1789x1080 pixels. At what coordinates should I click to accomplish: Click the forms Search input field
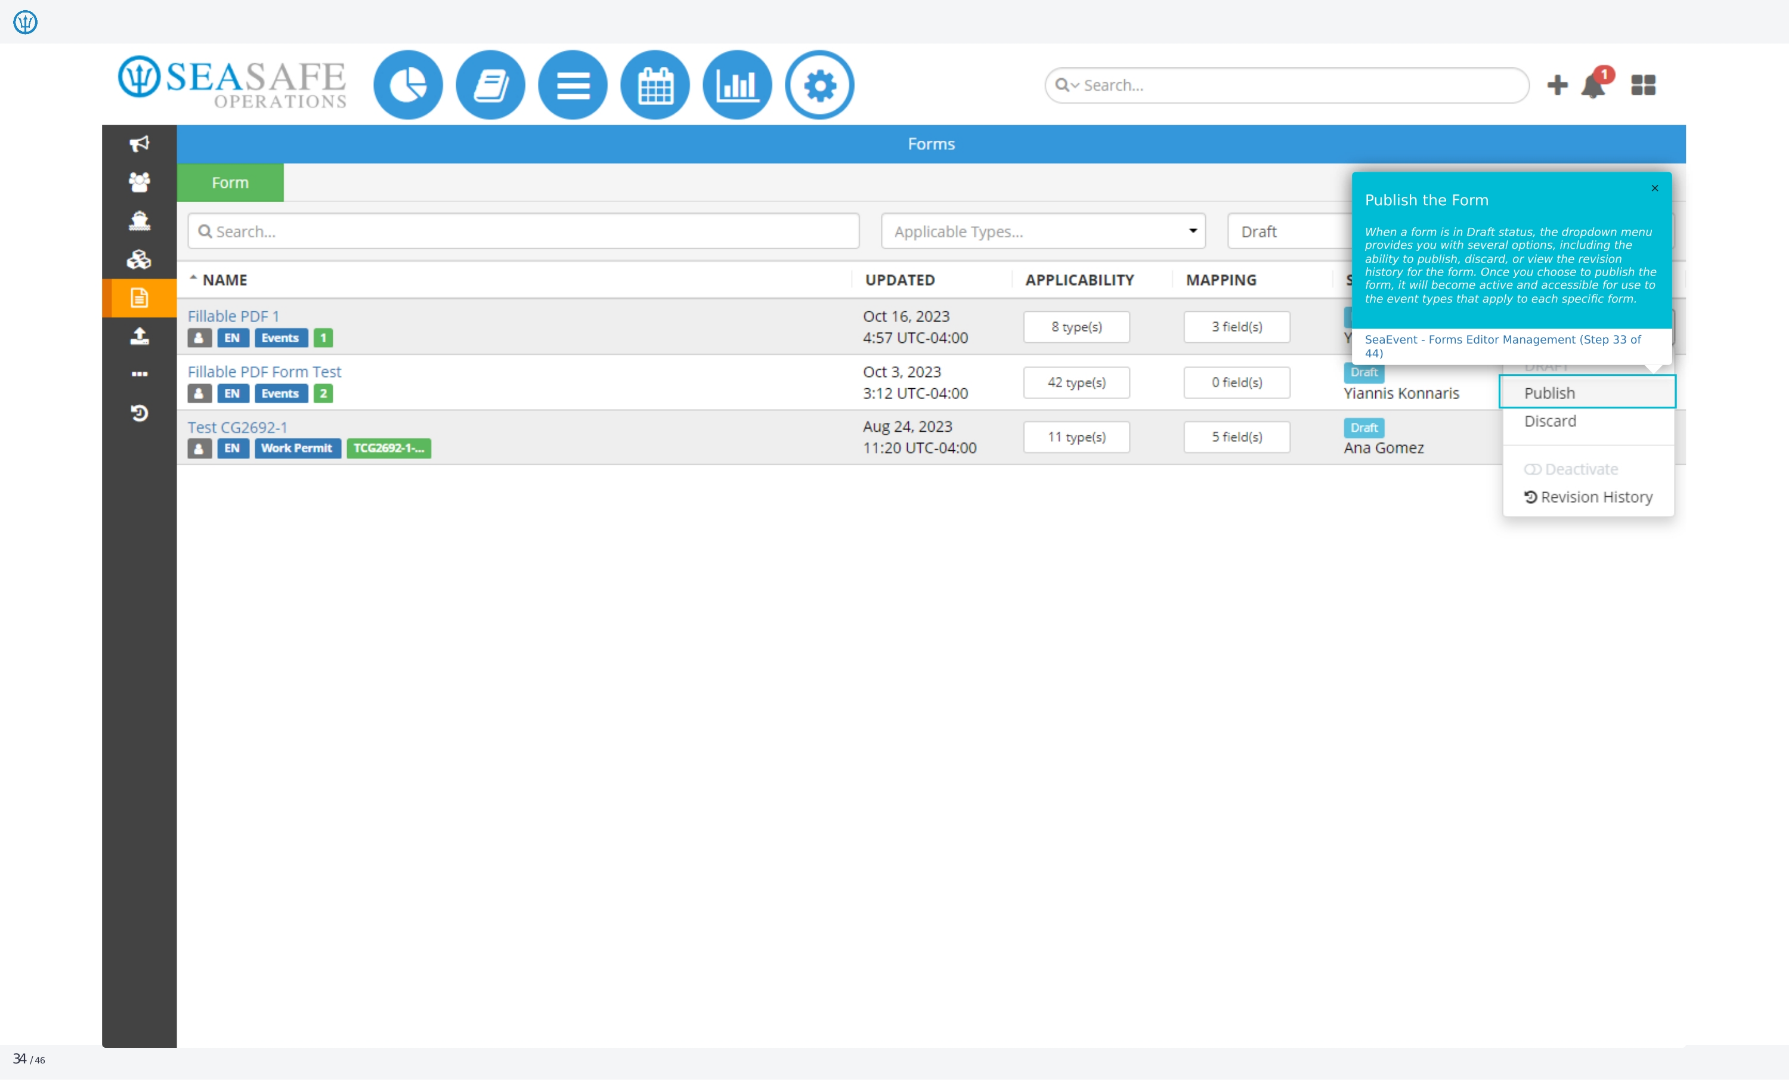click(523, 231)
